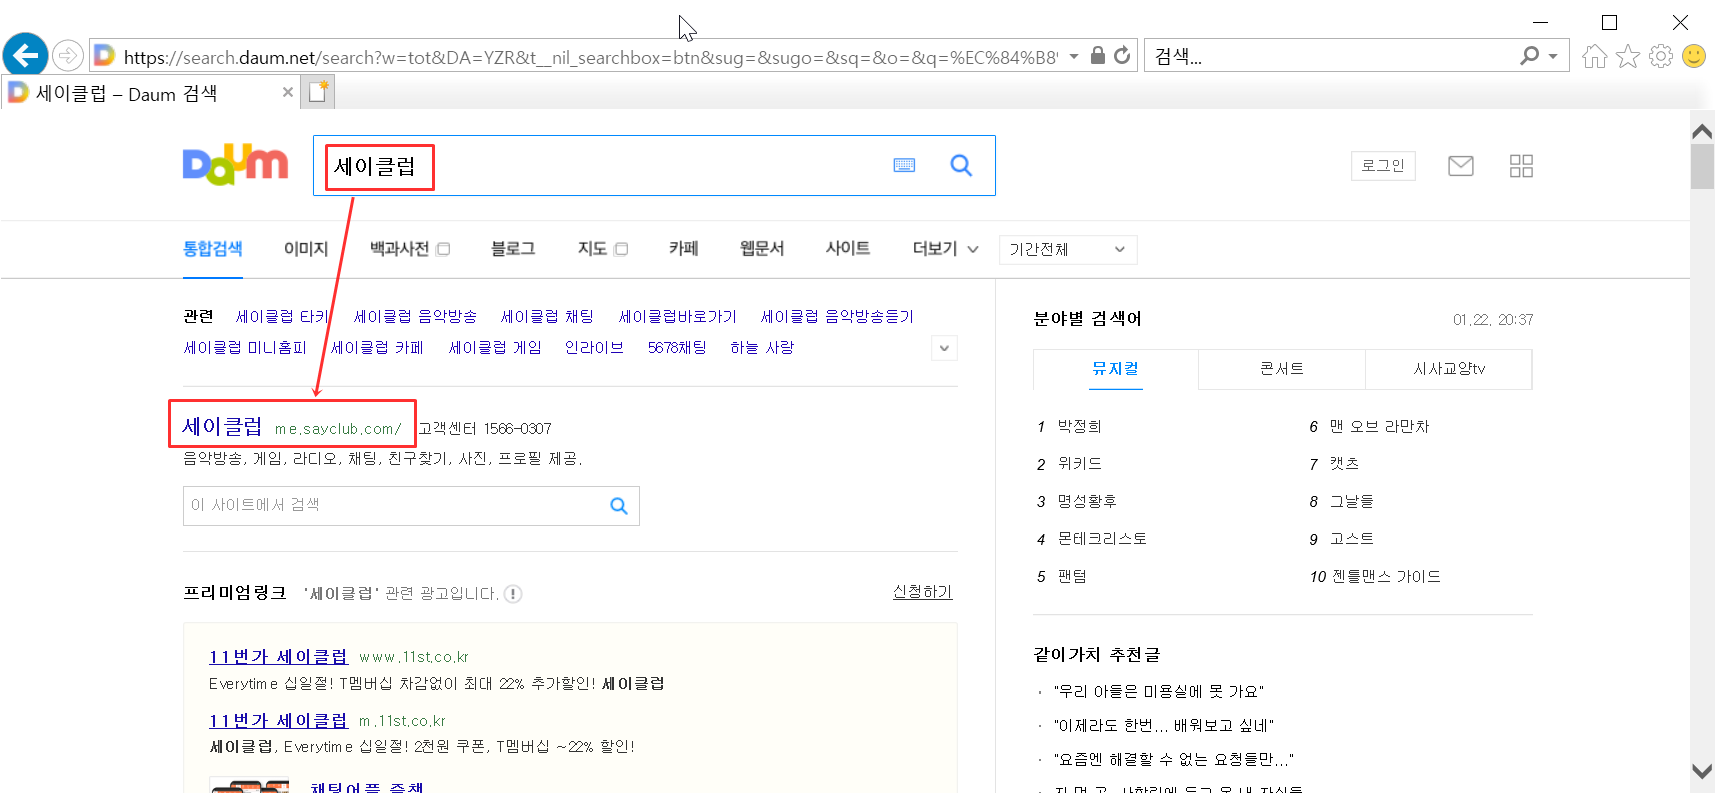This screenshot has height=794, width=1716.
Task: Click related search 세이클럽 음악방송
Action: point(415,316)
